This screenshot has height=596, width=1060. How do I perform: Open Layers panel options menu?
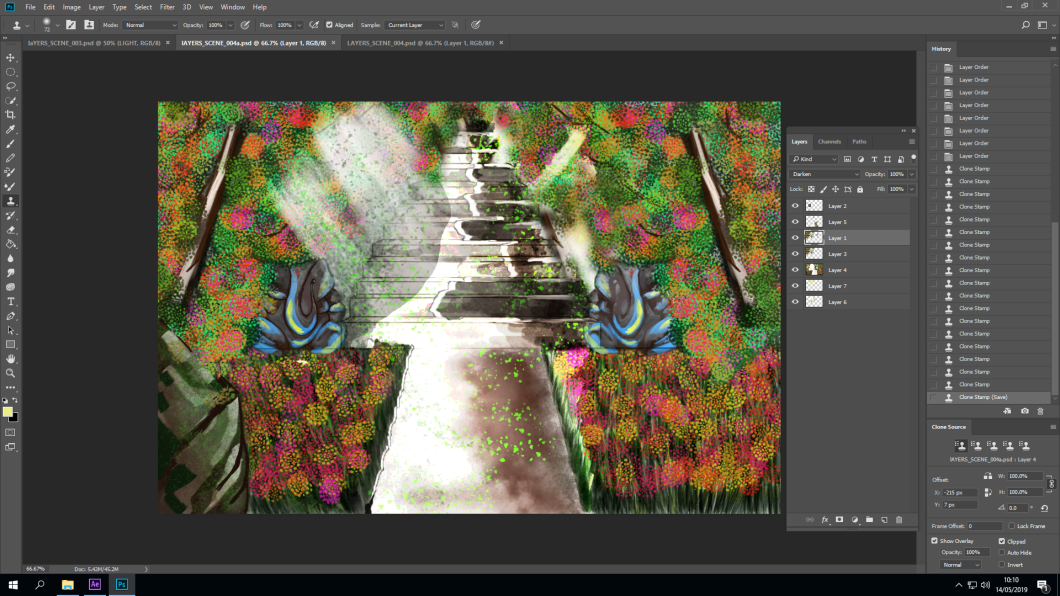911,142
